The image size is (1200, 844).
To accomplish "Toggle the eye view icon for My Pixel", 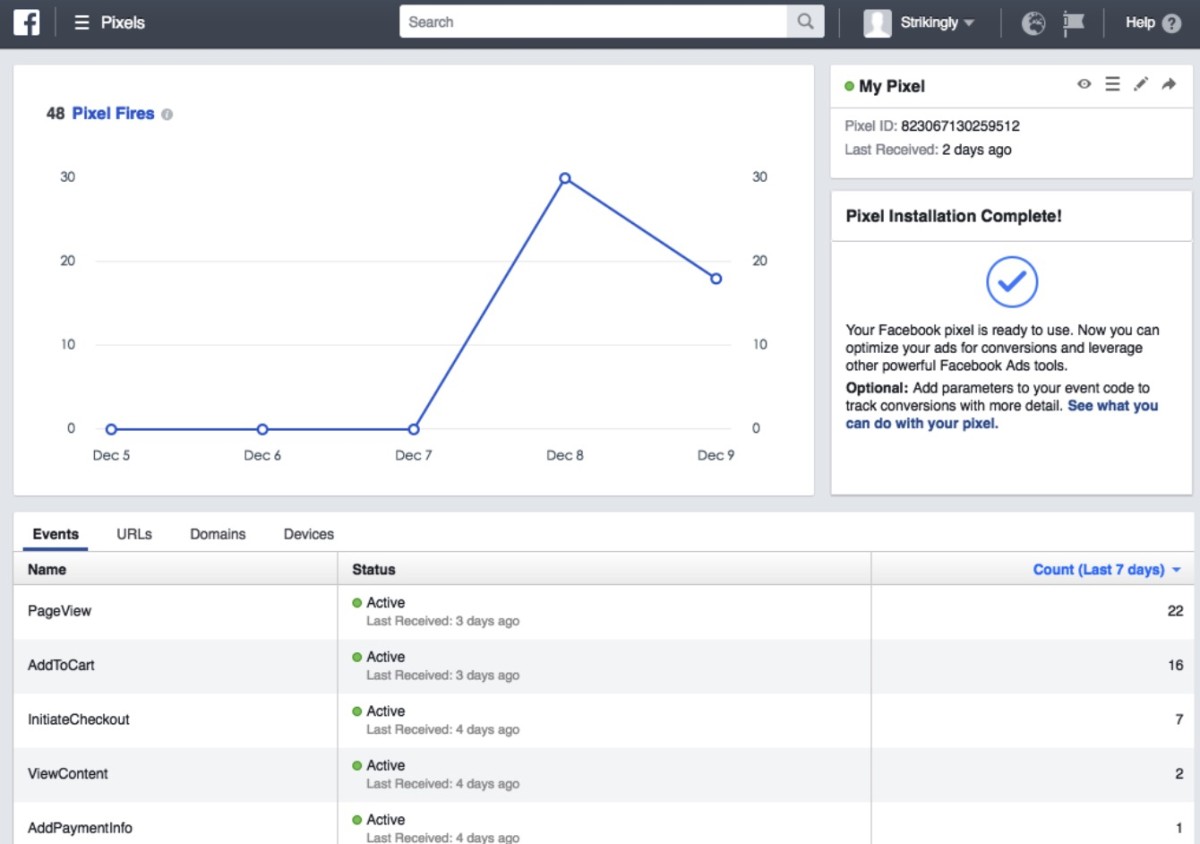I will coord(1084,85).
